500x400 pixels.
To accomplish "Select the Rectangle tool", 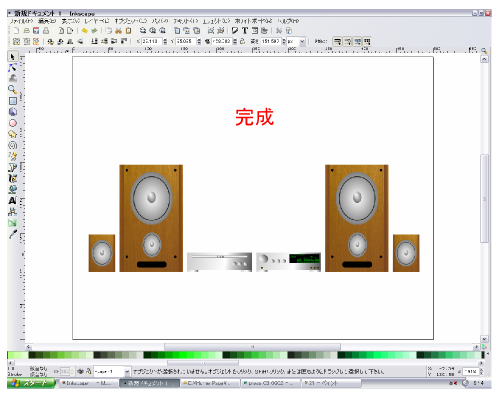I will coord(13,101).
